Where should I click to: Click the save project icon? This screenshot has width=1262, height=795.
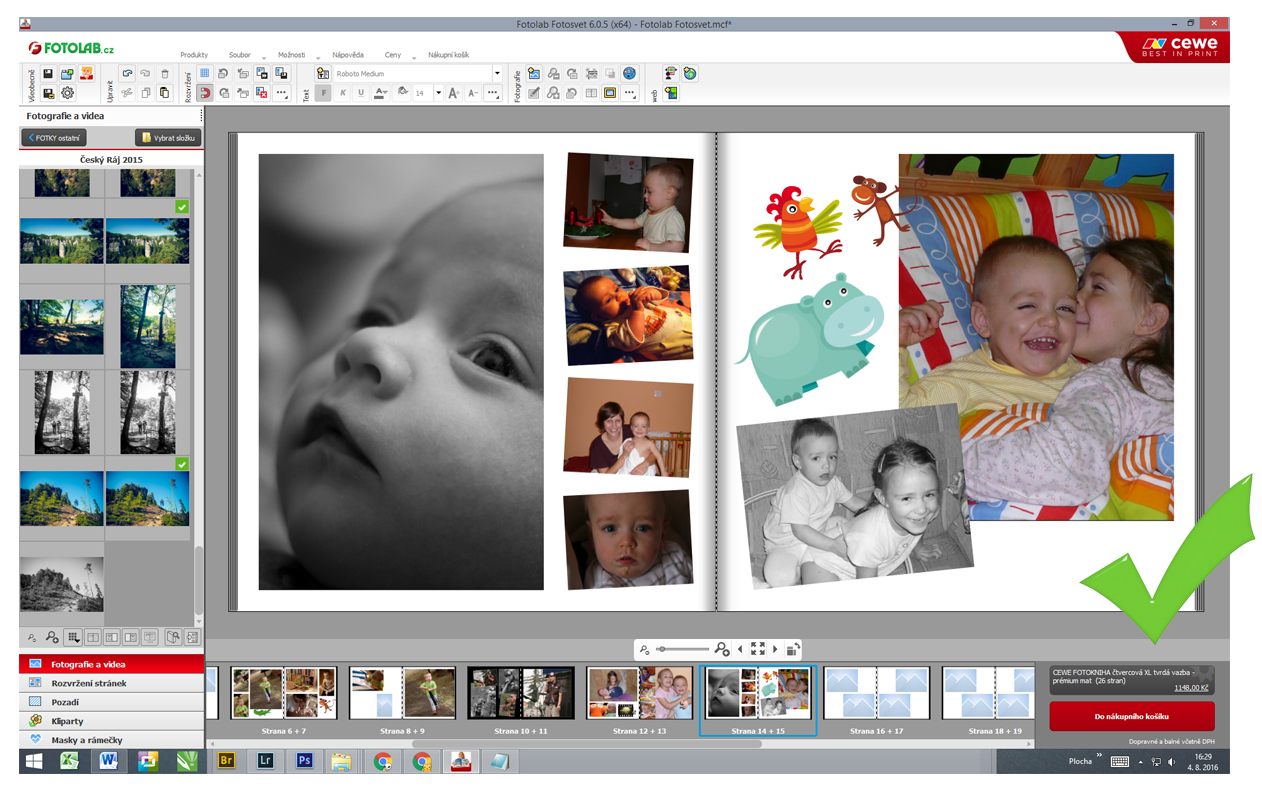point(48,74)
